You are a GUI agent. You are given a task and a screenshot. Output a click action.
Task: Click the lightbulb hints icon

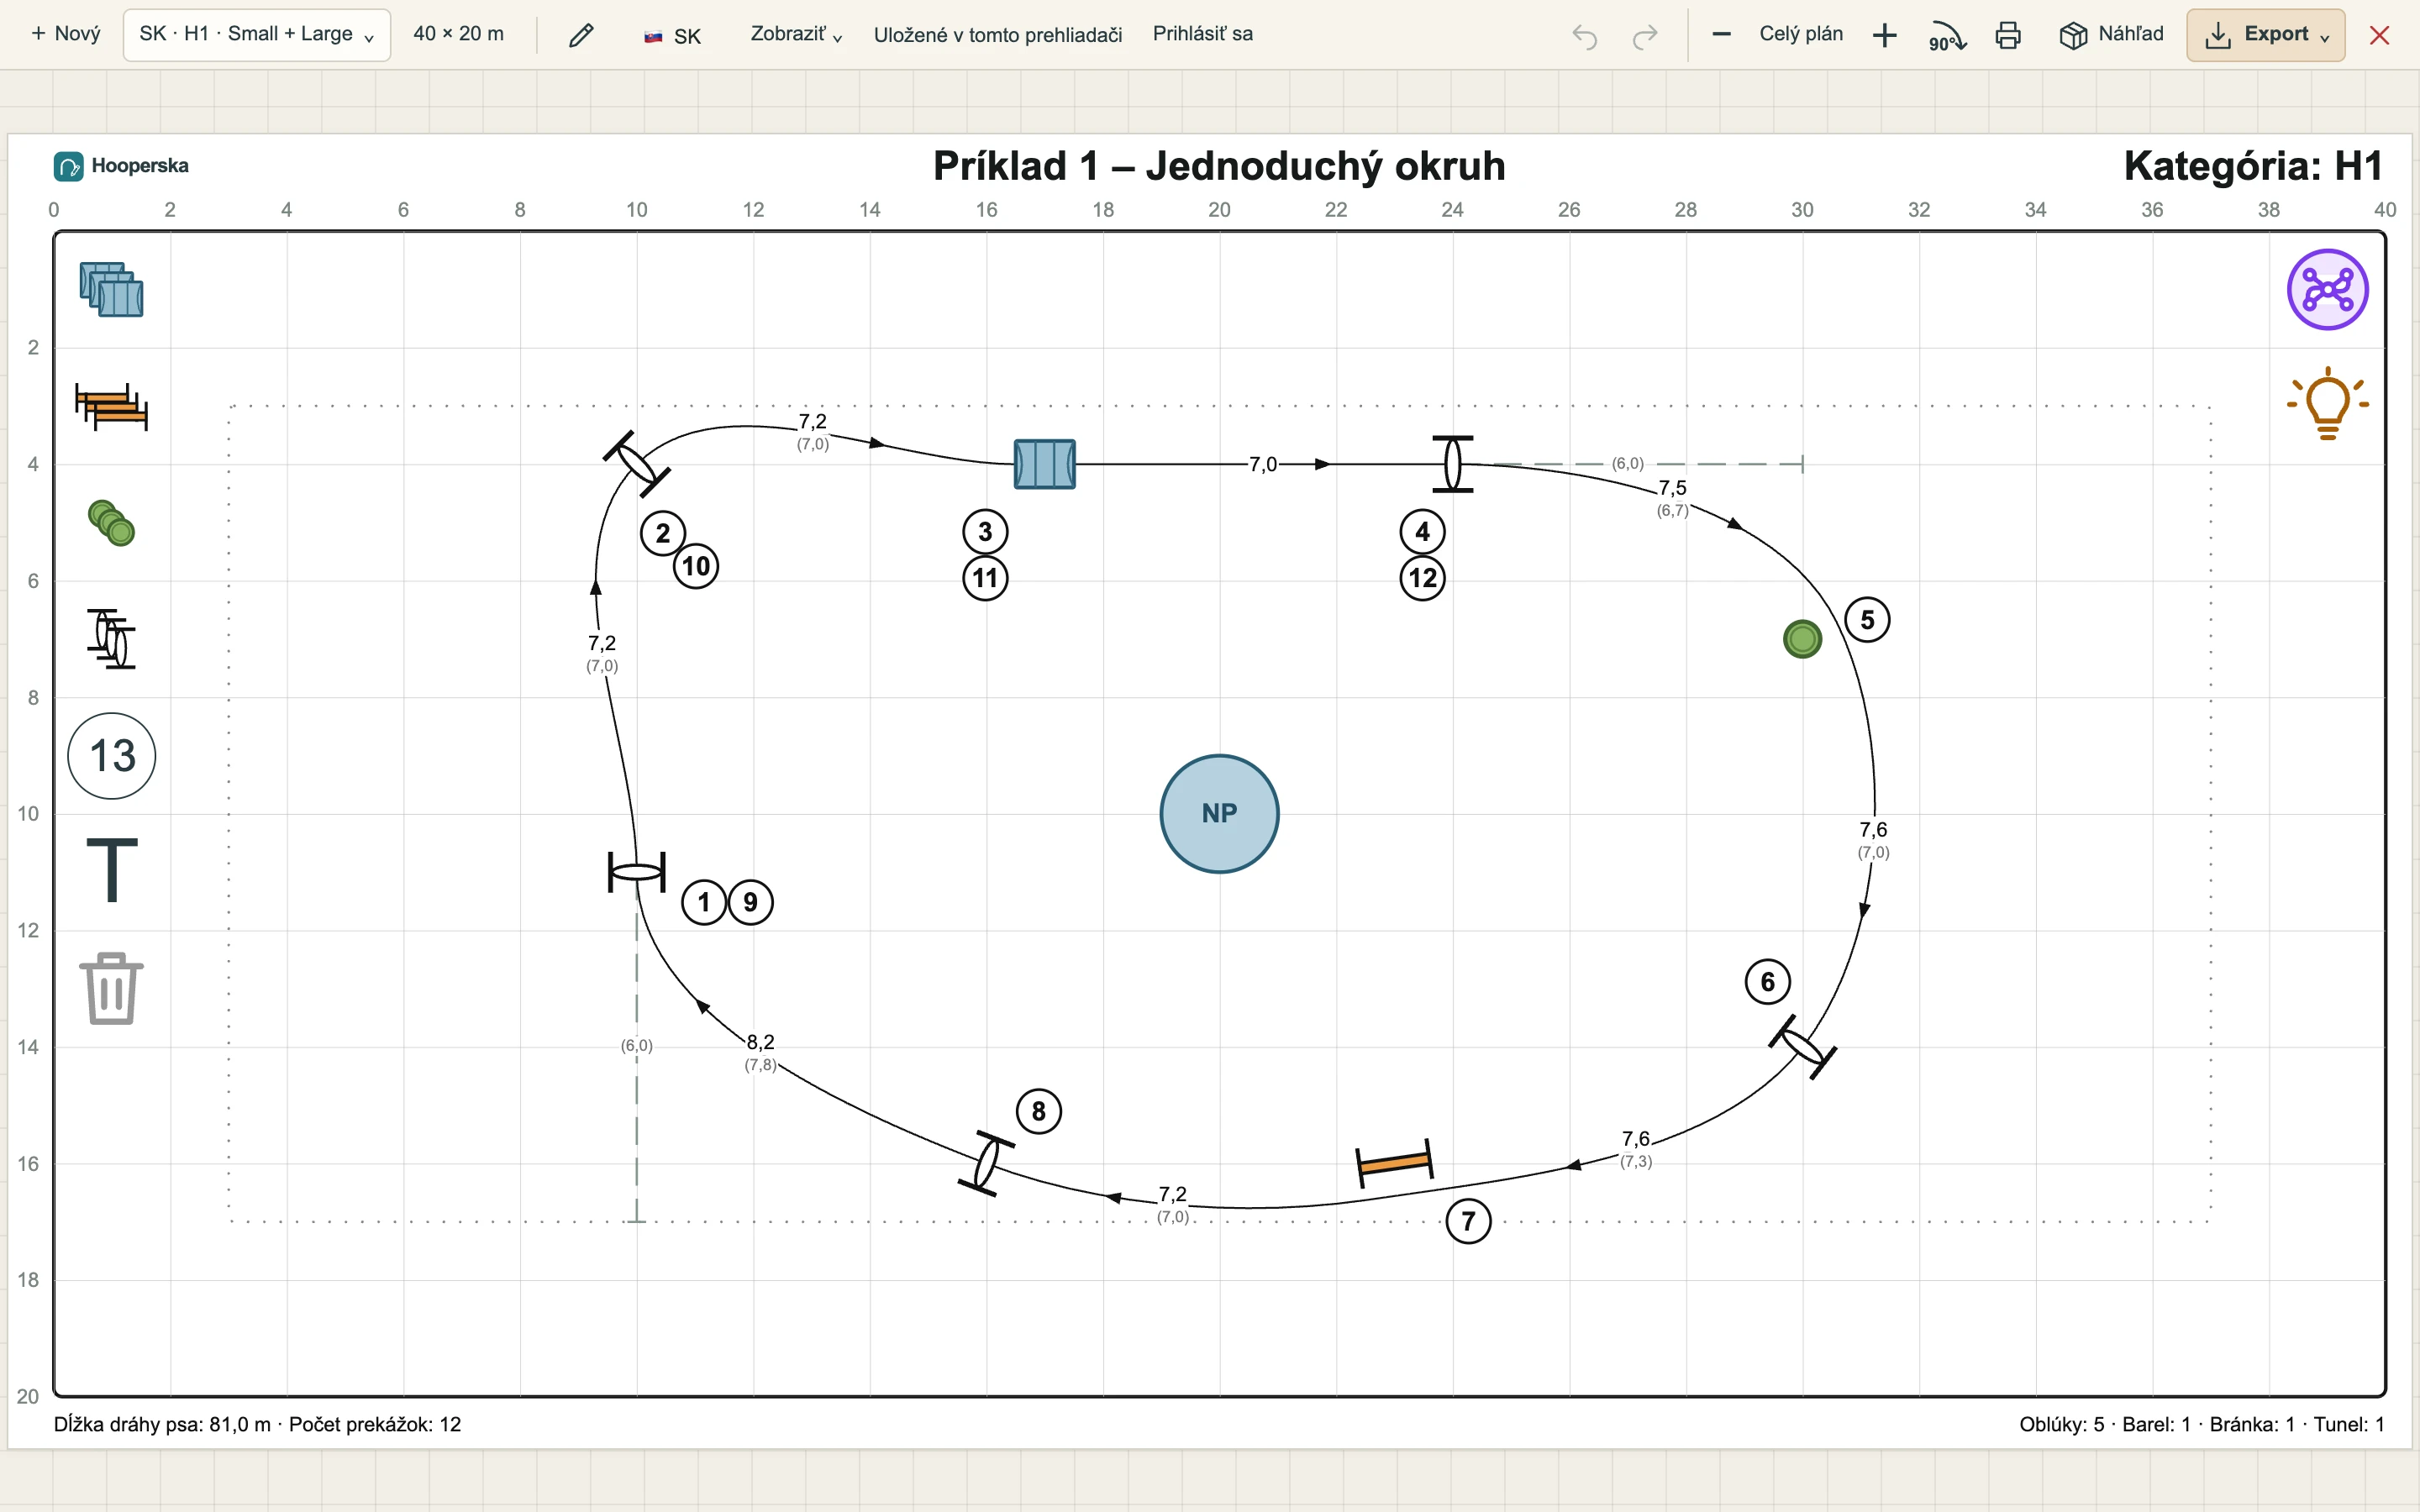click(x=2327, y=403)
